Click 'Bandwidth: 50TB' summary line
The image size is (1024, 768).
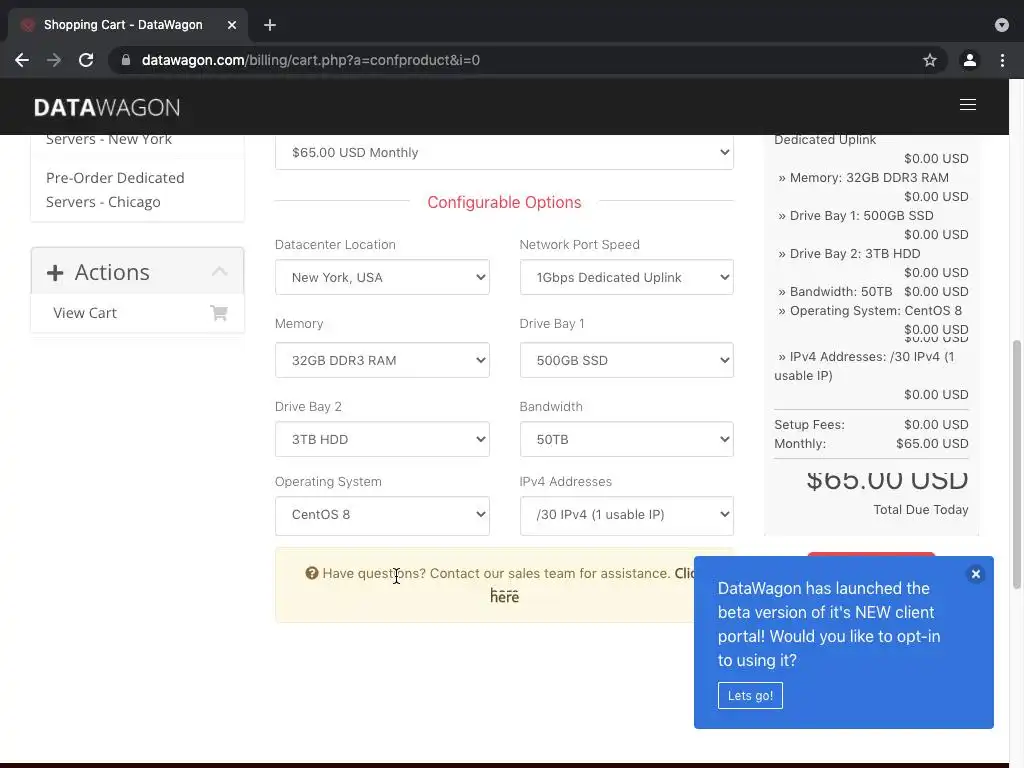pyautogui.click(x=835, y=291)
